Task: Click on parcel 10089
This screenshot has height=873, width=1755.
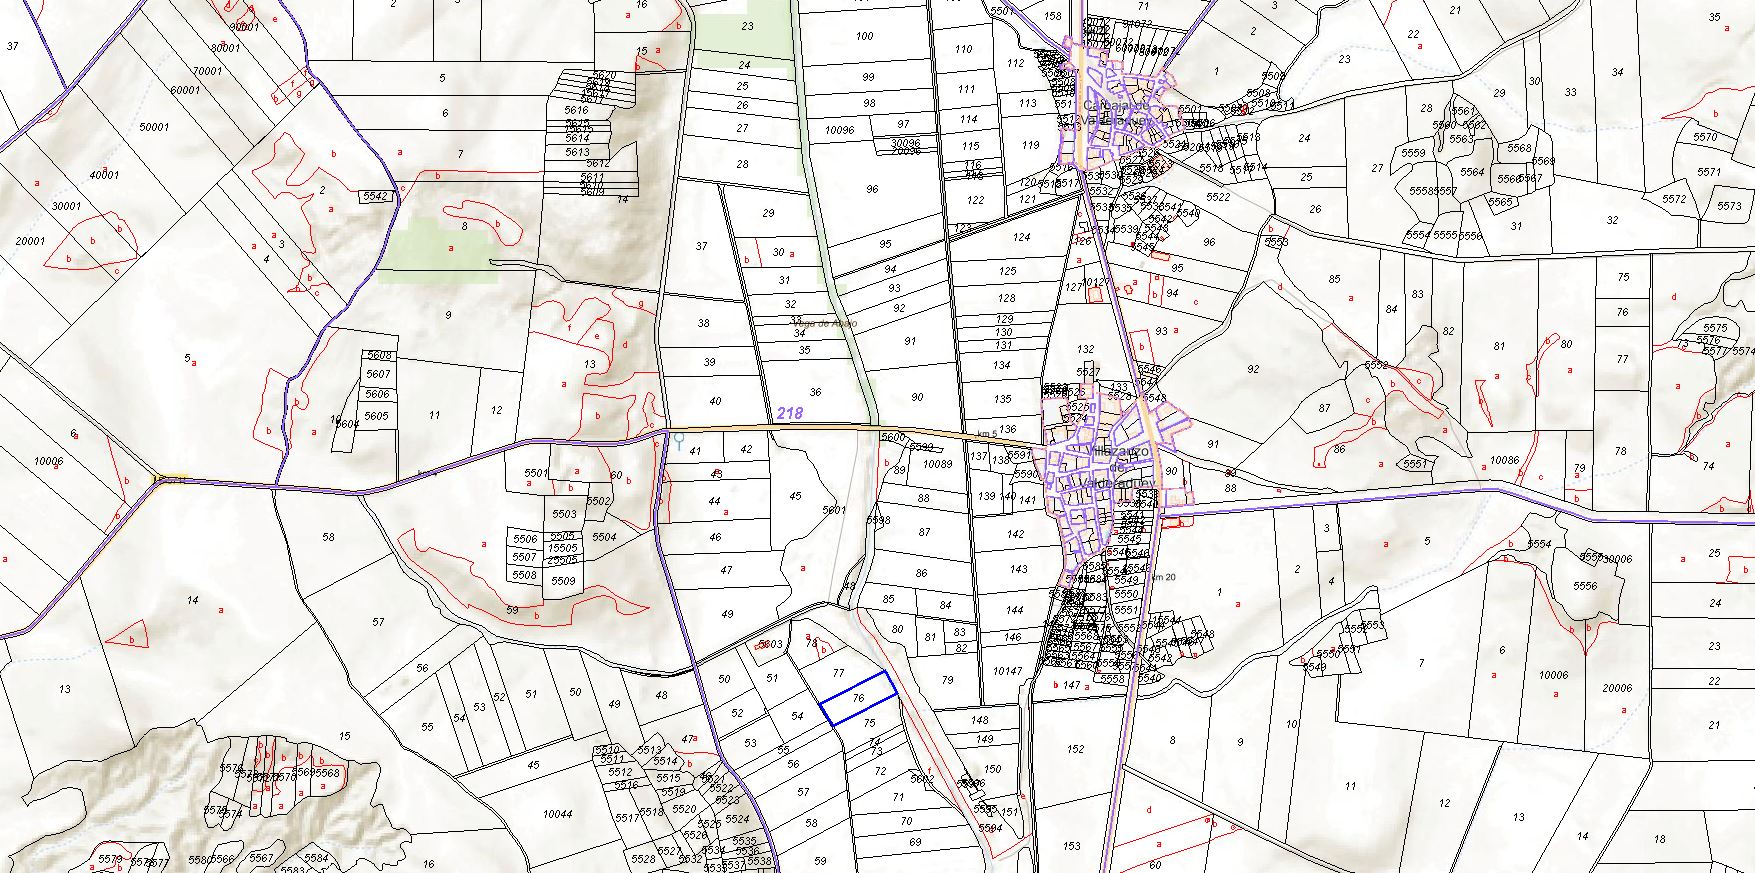Action: 938,464
